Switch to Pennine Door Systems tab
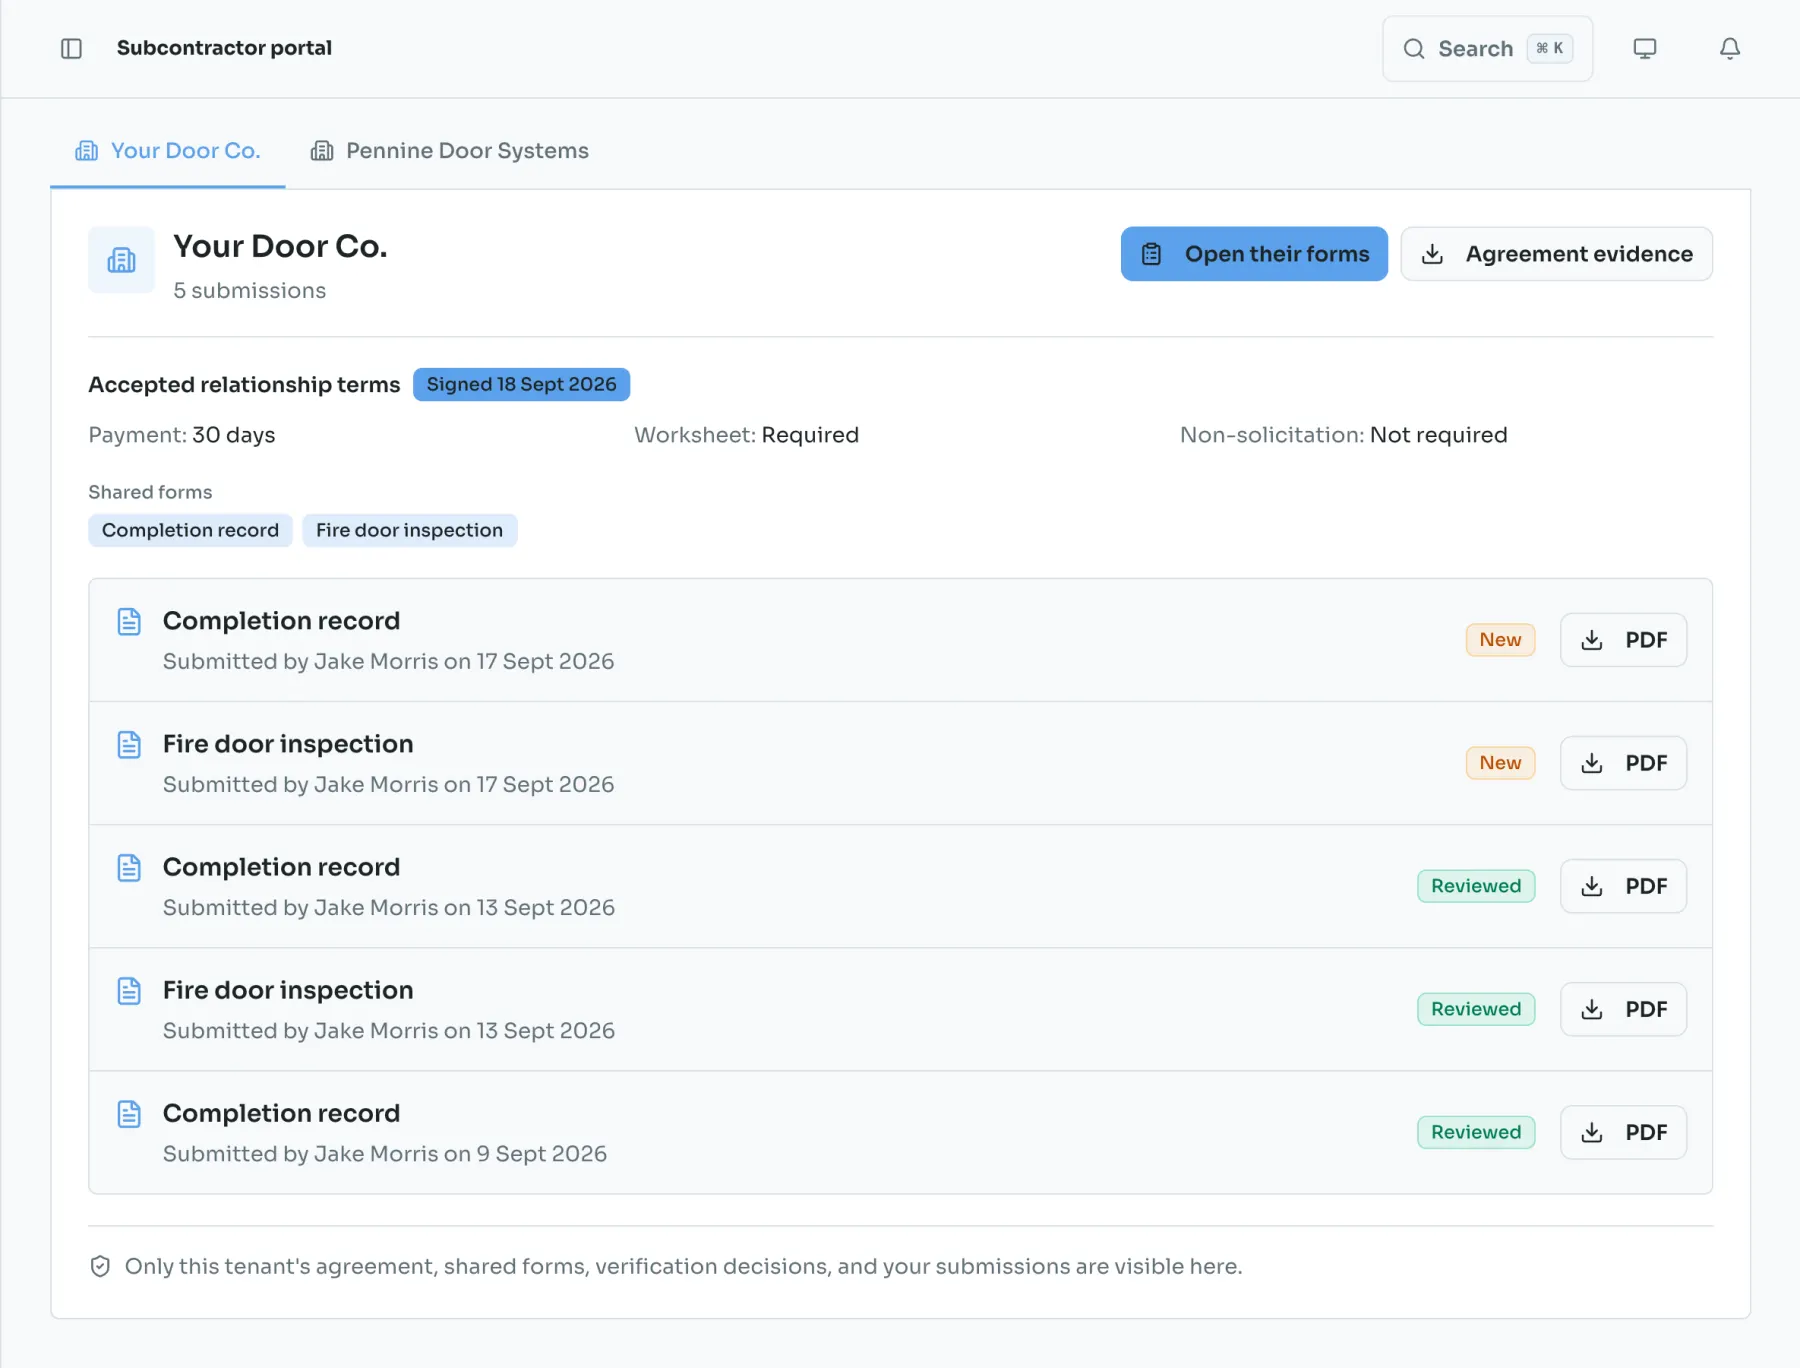 pyautogui.click(x=450, y=150)
